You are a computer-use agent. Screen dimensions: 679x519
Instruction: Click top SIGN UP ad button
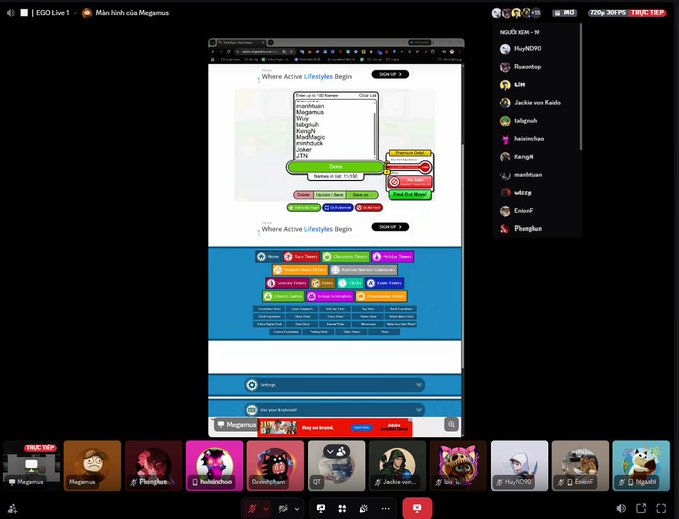390,74
